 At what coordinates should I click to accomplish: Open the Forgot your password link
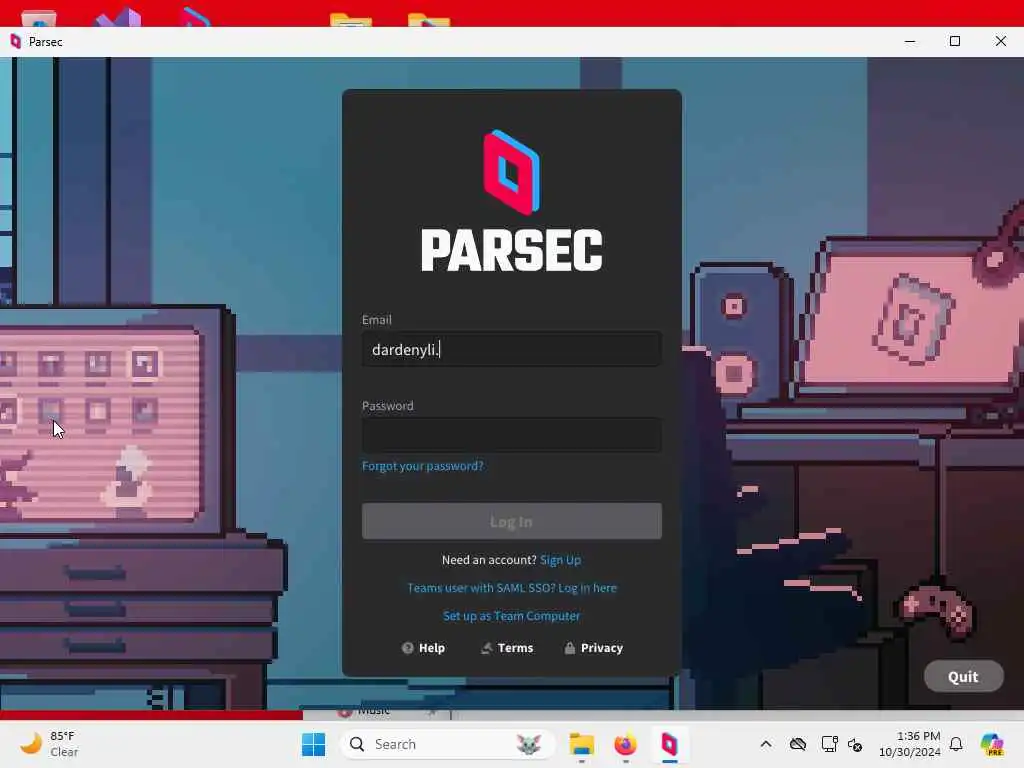[423, 466]
